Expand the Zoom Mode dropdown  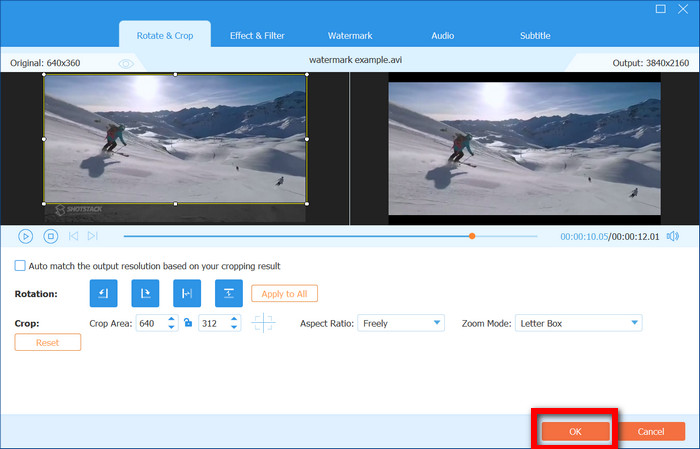coord(578,323)
